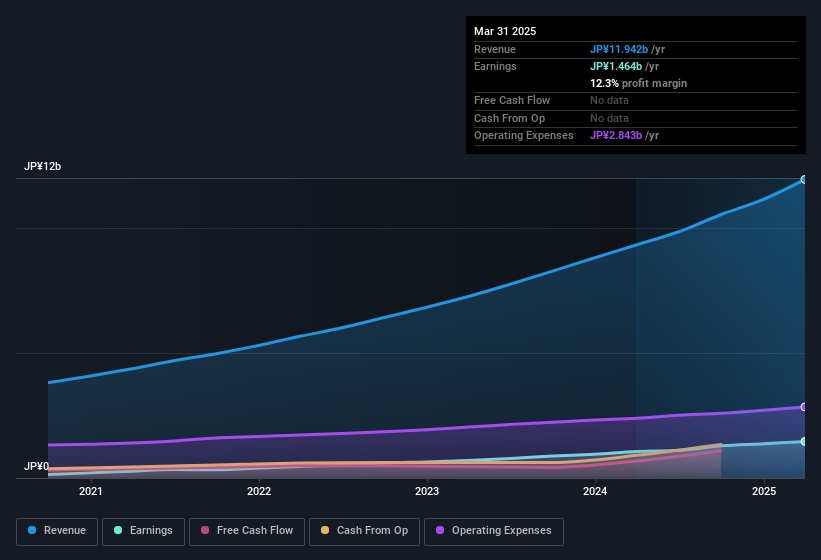The width and height of the screenshot is (821, 560).
Task: Toggle the Revenue legend button
Action: coord(57,531)
